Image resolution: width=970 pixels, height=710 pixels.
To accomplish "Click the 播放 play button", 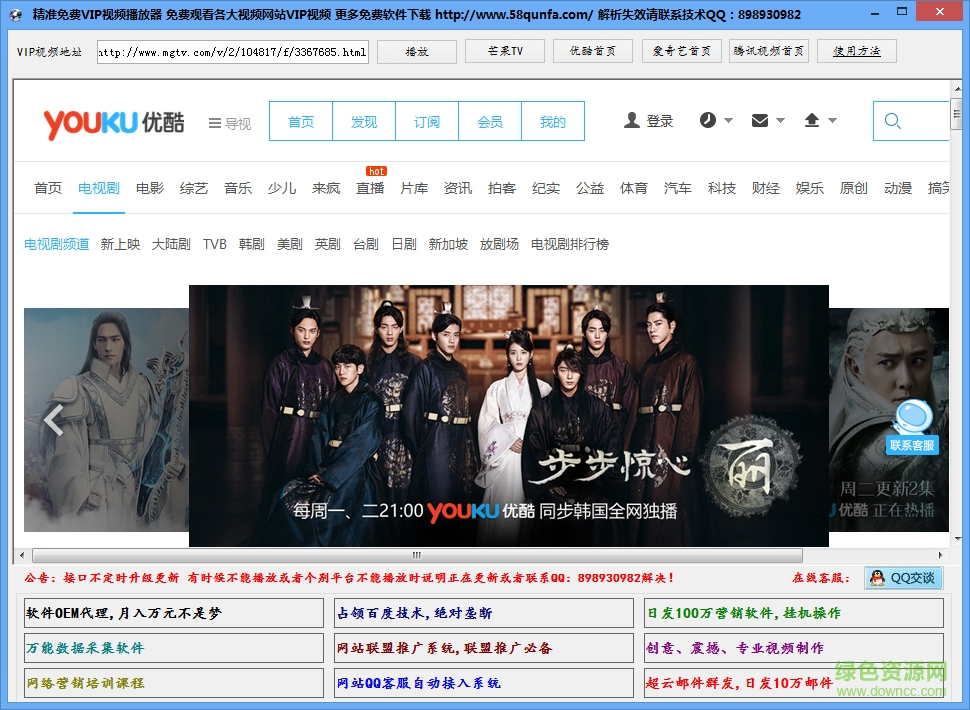I will [x=416, y=50].
